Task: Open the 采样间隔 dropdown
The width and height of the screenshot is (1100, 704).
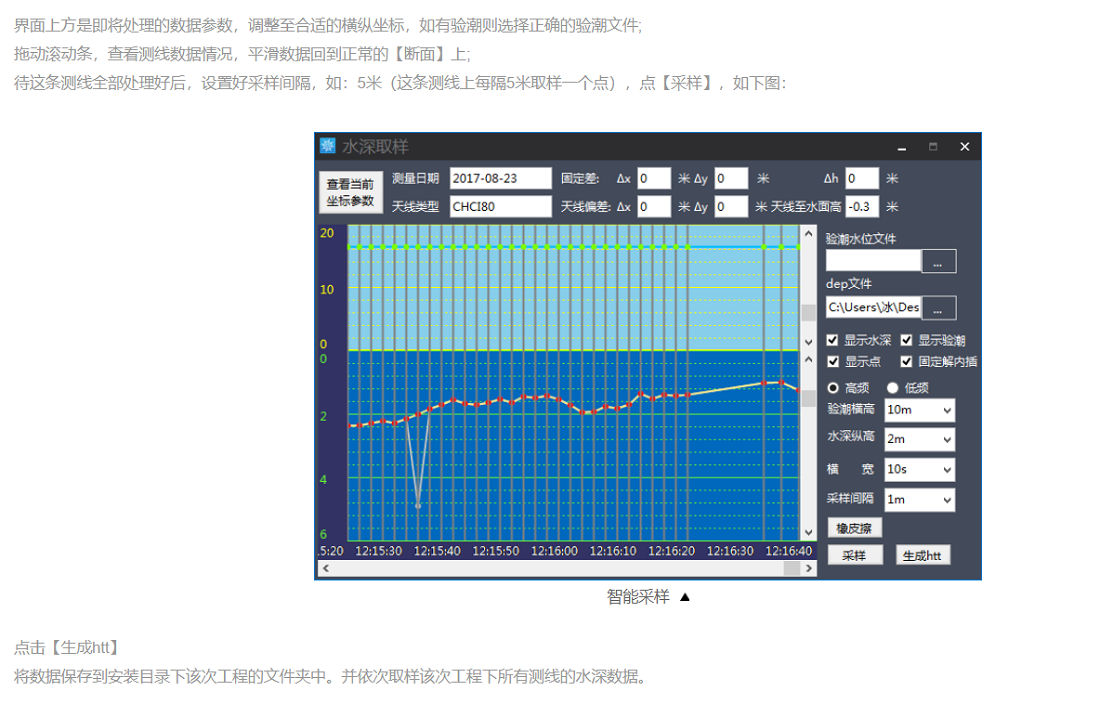Action: click(920, 500)
